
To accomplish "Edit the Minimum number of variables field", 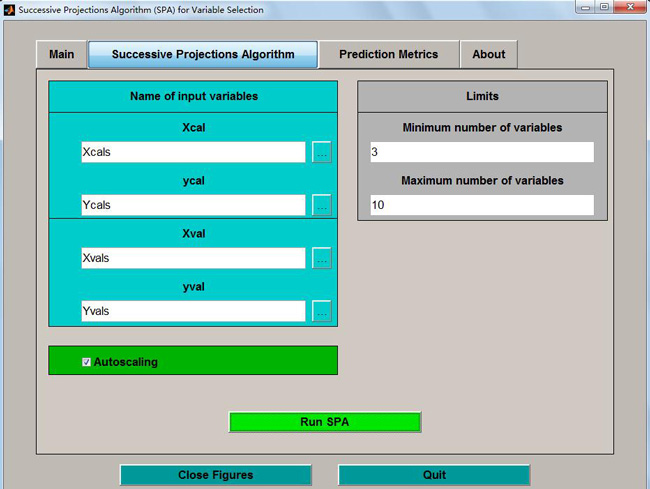I will point(481,152).
